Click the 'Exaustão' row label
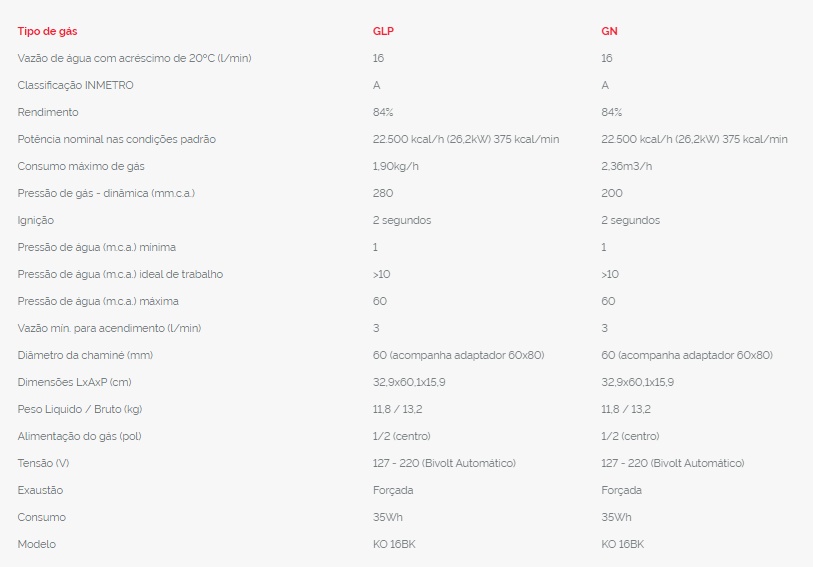The width and height of the screenshot is (813, 567). pos(40,490)
